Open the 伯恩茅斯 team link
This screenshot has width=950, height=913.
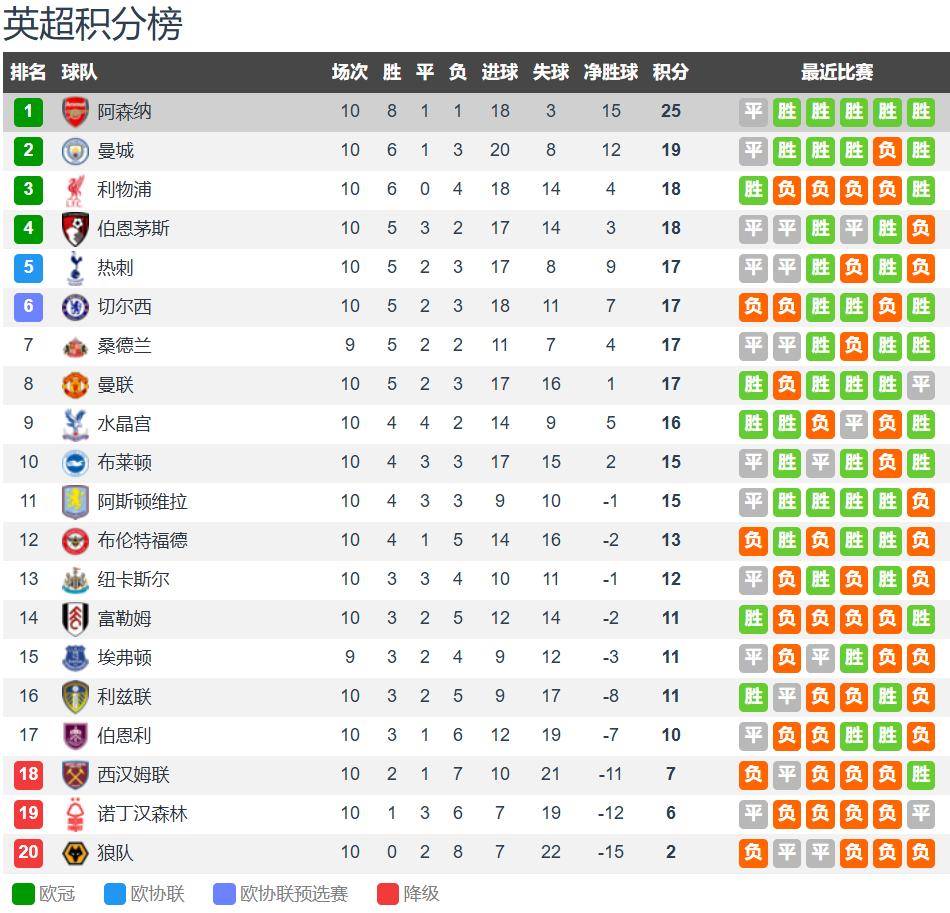point(133,228)
